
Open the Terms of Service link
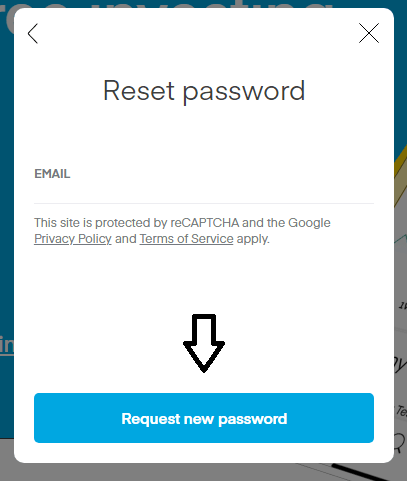pos(186,239)
